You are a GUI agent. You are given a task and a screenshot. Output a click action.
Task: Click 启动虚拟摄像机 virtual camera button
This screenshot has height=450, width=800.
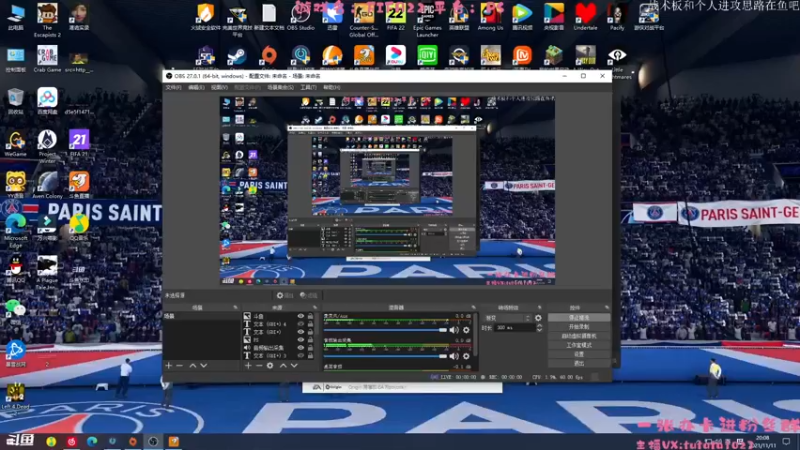579,336
